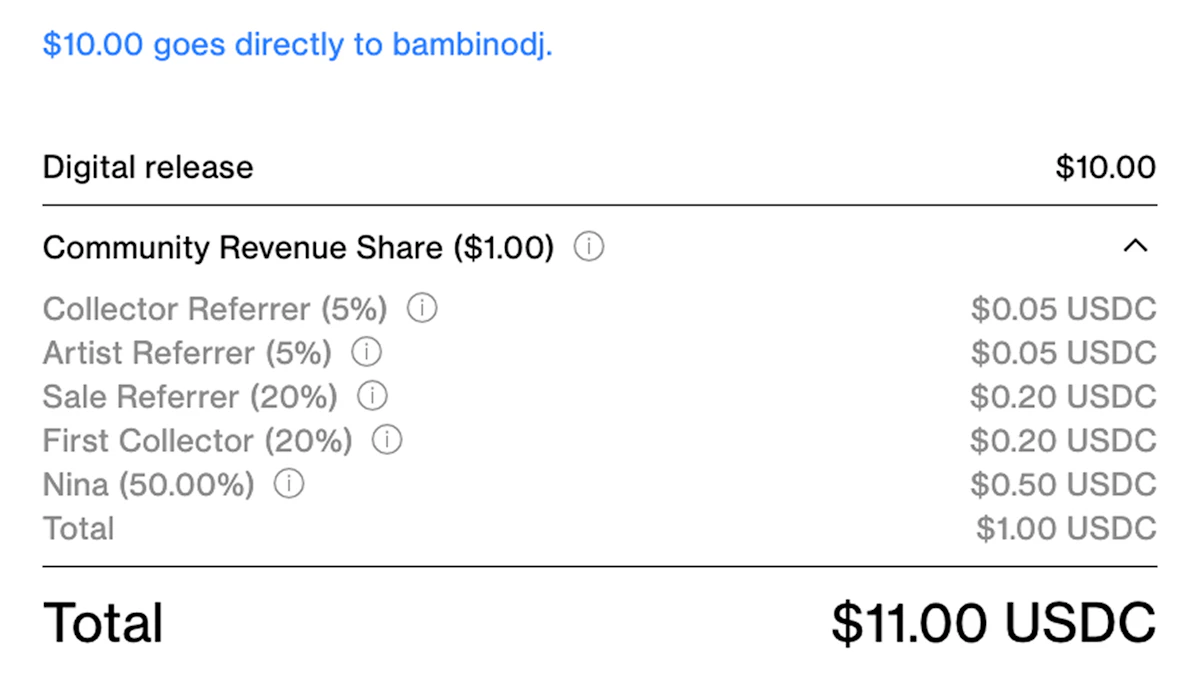Open the Artist Referrer info tooltip icon
Viewport: 1200px width, 674px height.
point(367,353)
